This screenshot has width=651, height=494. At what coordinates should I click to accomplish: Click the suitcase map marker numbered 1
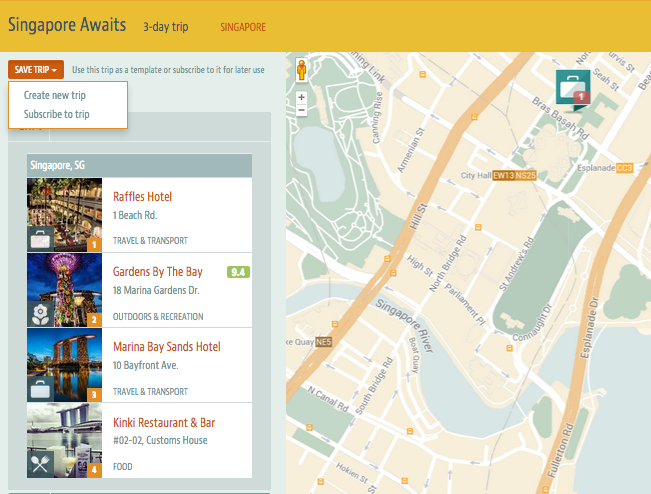point(573,90)
